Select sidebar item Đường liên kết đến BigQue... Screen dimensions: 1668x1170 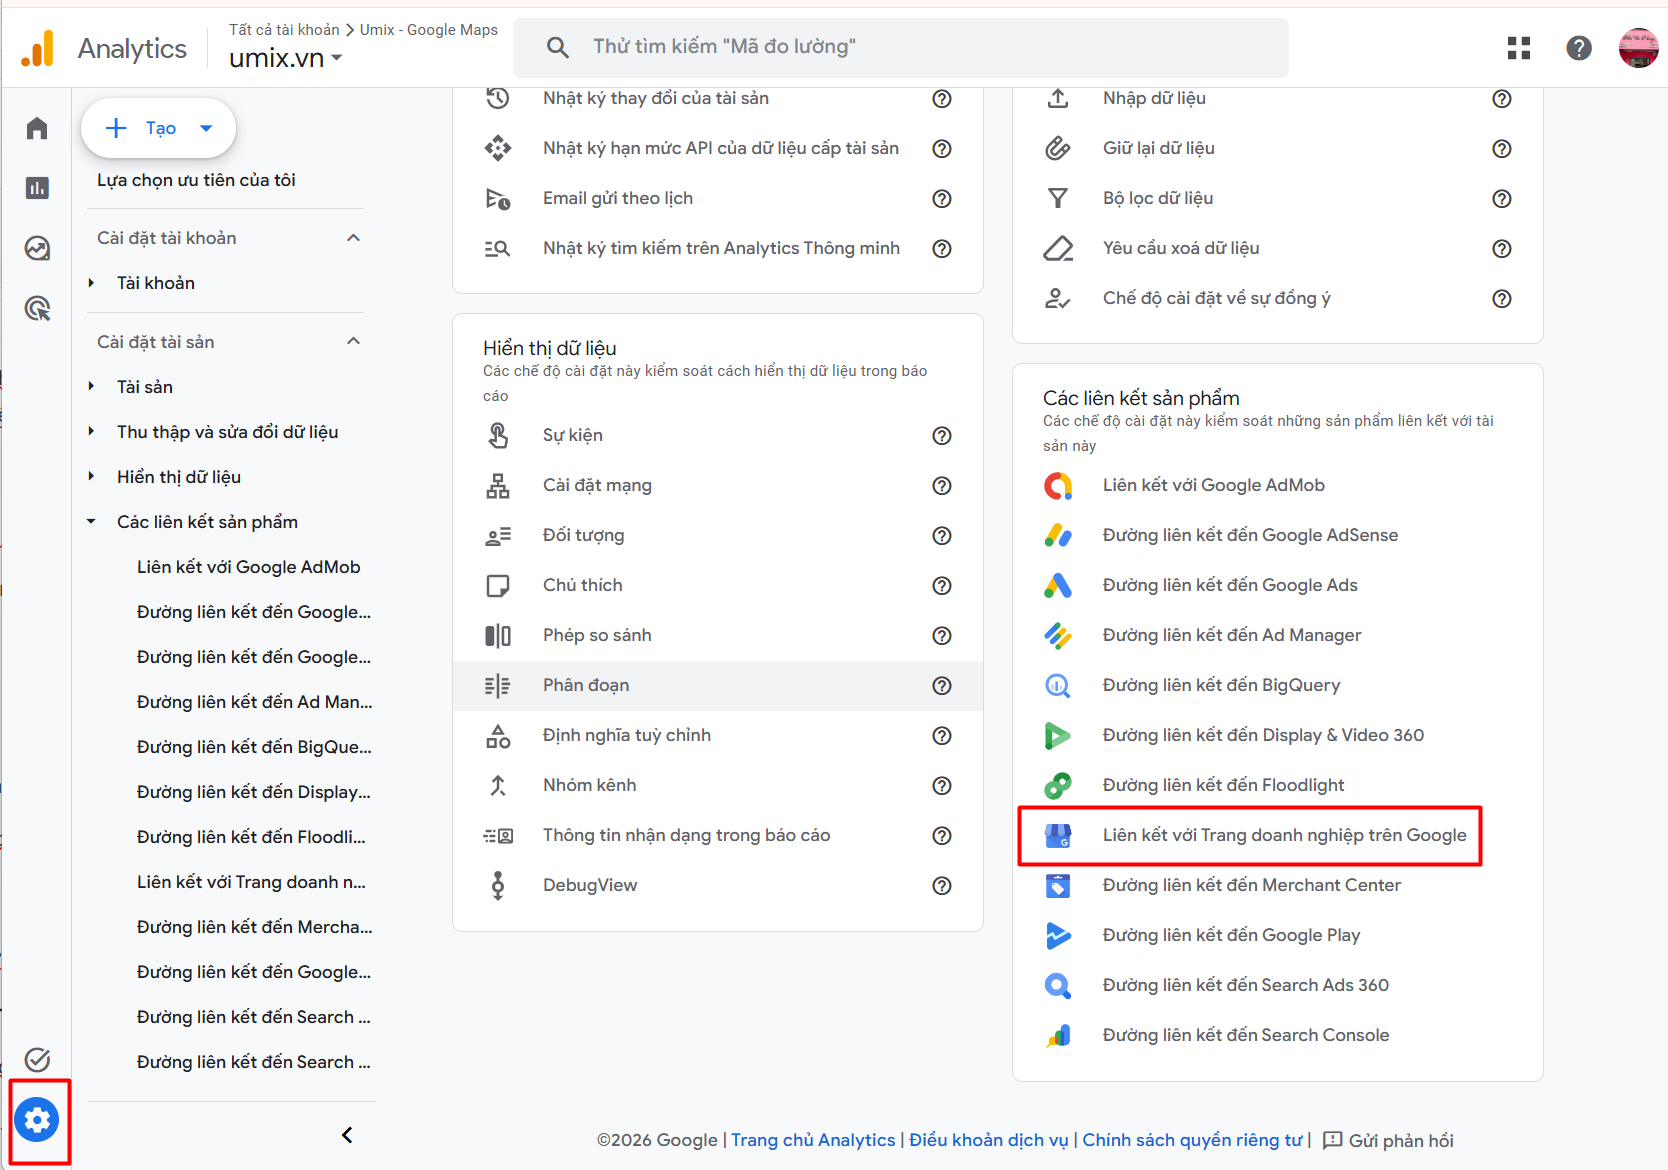(x=254, y=747)
